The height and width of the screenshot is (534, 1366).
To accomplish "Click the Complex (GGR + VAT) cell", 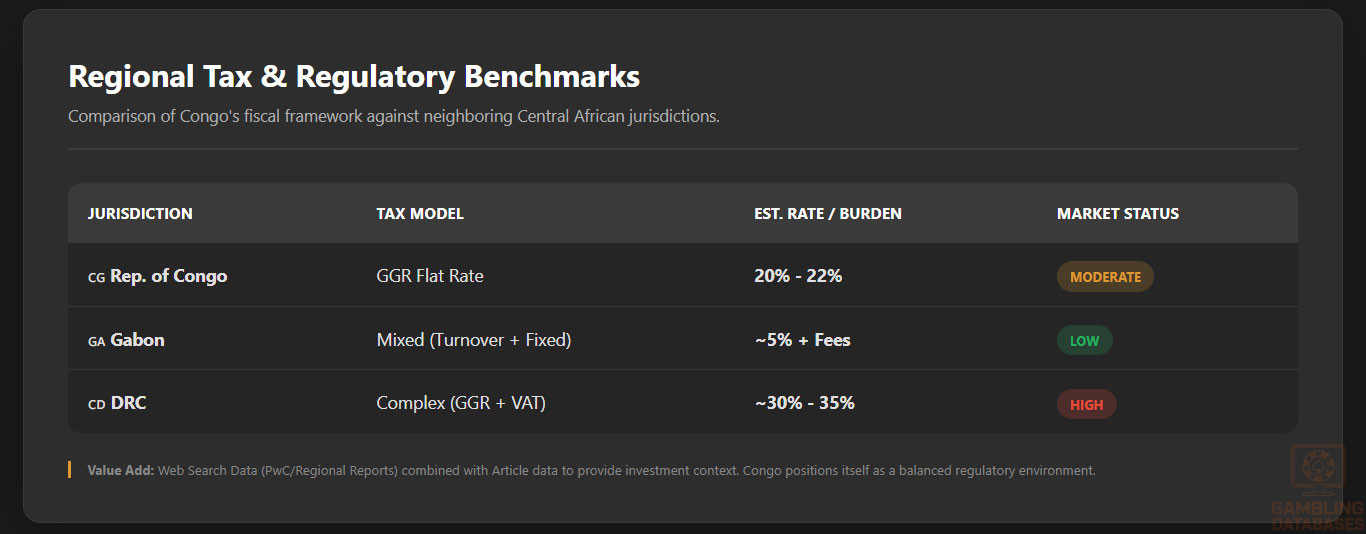I will [461, 403].
